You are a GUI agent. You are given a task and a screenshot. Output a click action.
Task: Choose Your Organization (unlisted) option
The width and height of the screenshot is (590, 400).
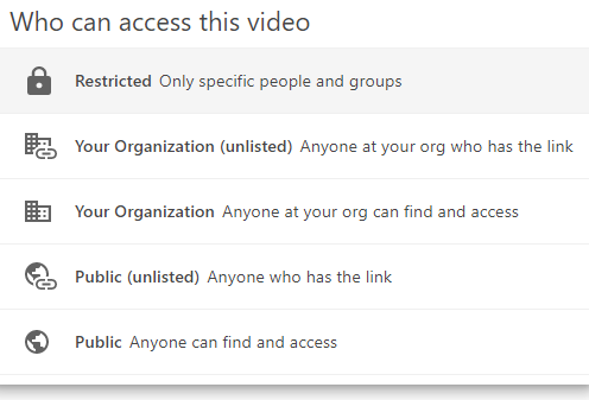click(295, 146)
